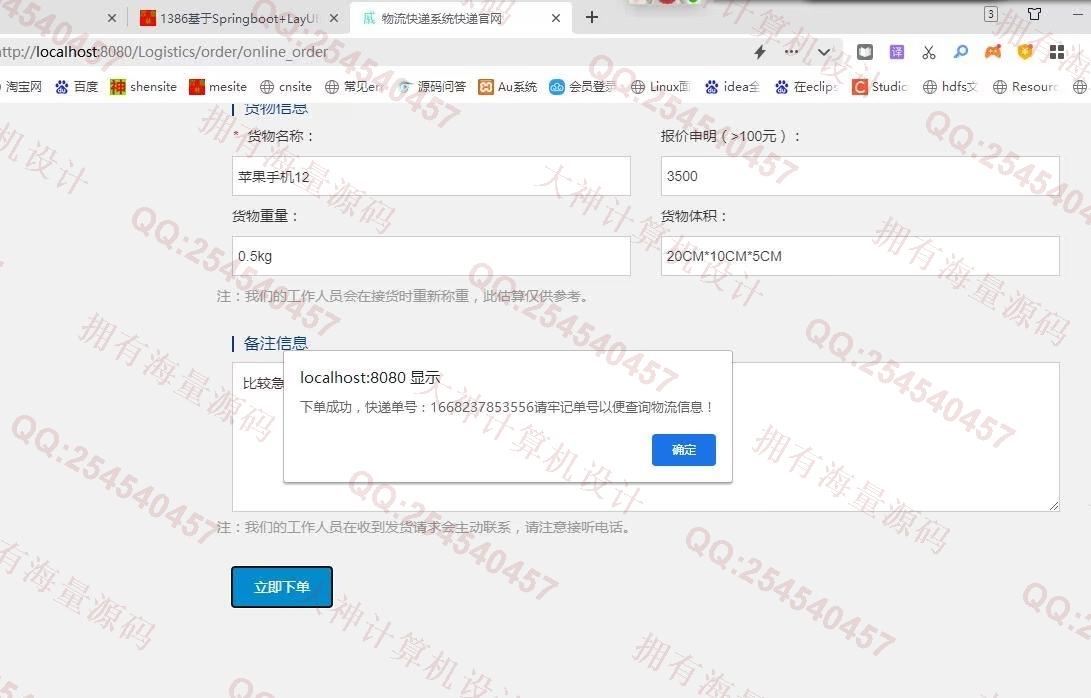Click the remarks textarea resize handle corner
Viewport: 1091px width, 698px height.
1053,506
